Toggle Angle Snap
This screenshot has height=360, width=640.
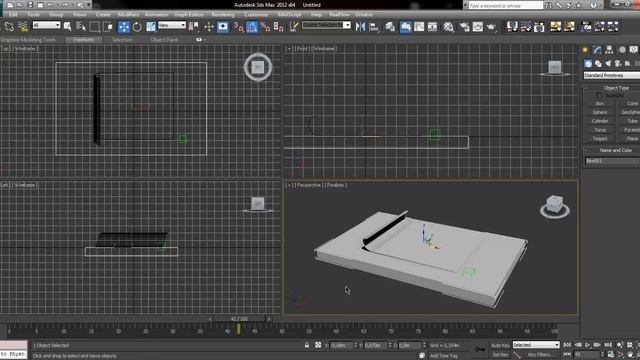(x=252, y=27)
